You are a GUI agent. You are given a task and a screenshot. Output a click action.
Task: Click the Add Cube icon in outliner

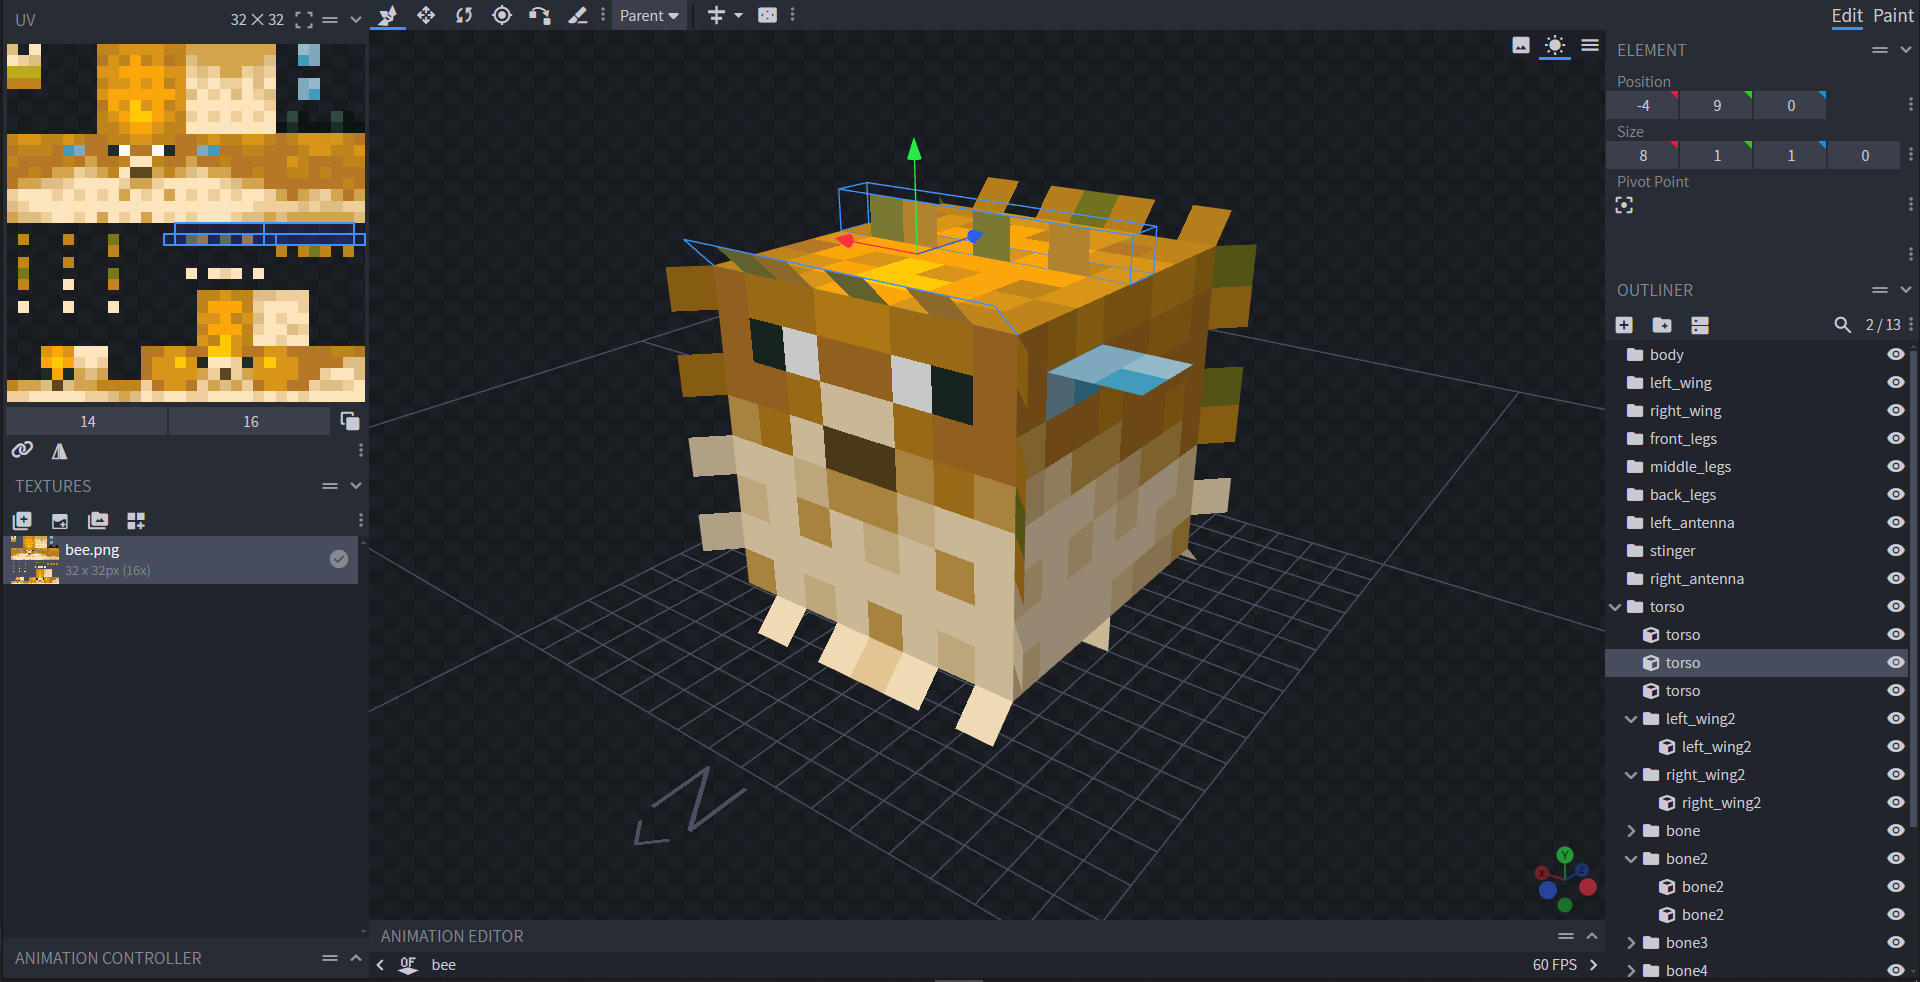pos(1624,325)
